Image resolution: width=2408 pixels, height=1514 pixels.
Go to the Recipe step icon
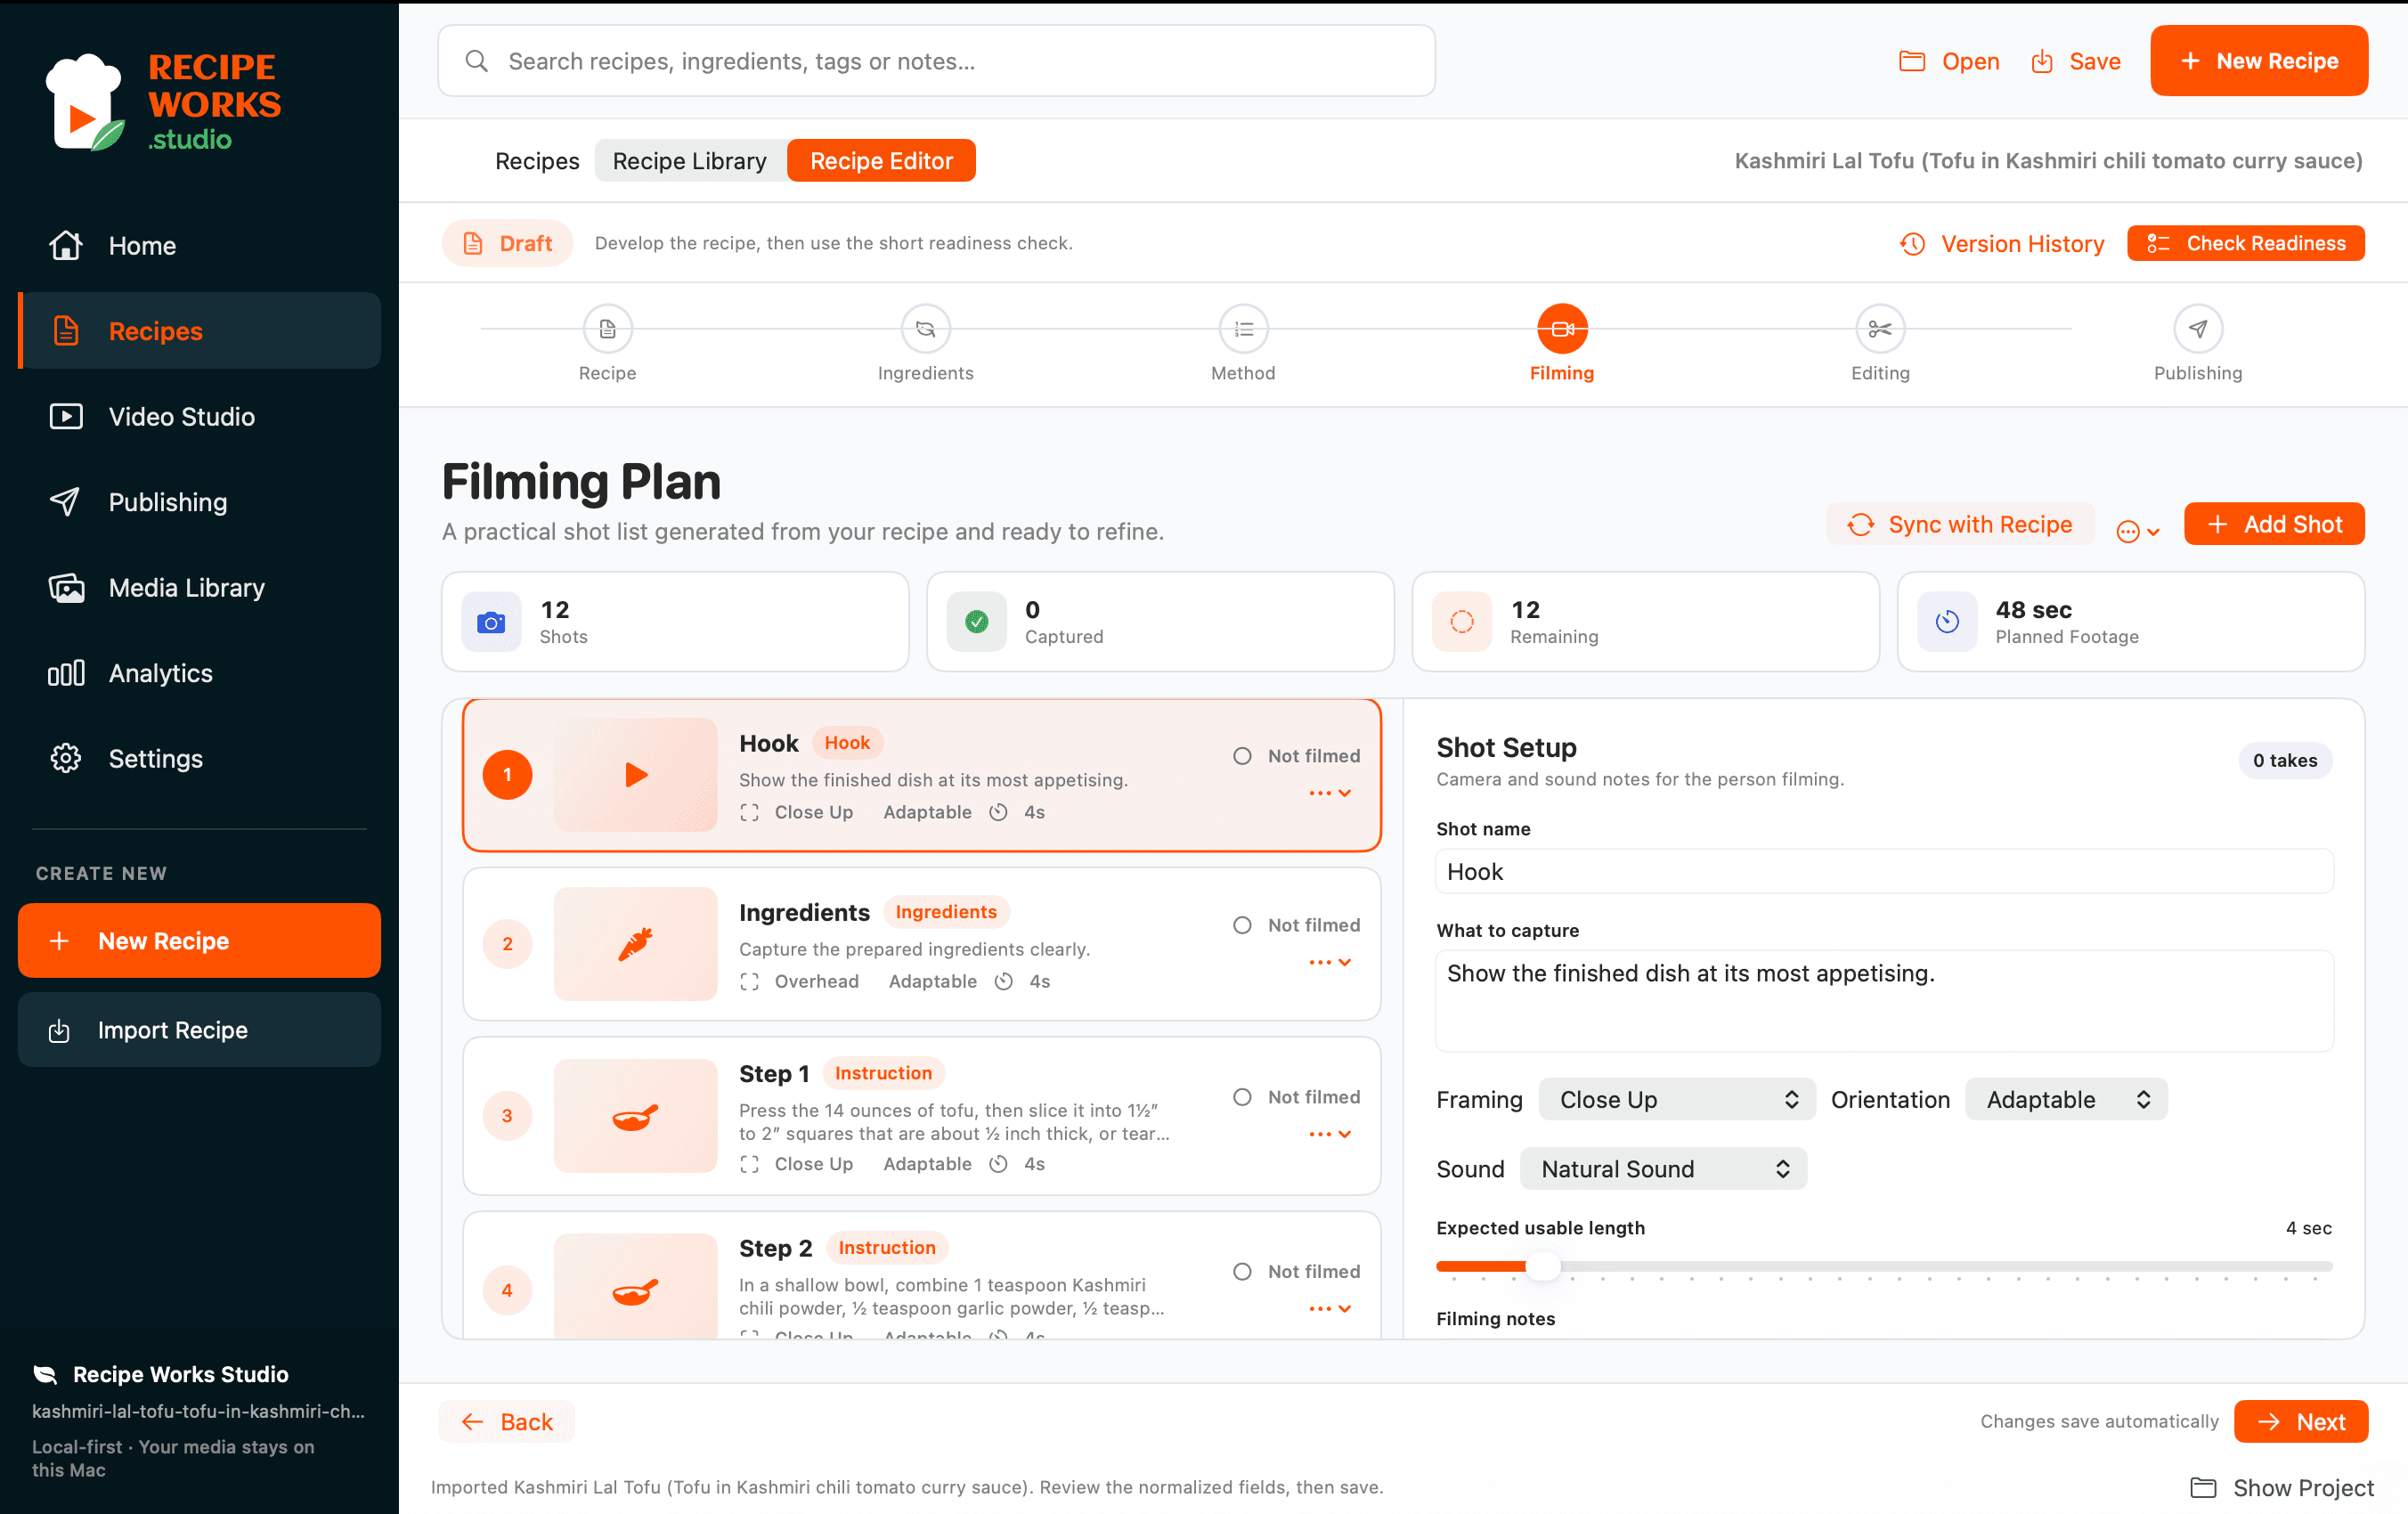pyautogui.click(x=607, y=328)
